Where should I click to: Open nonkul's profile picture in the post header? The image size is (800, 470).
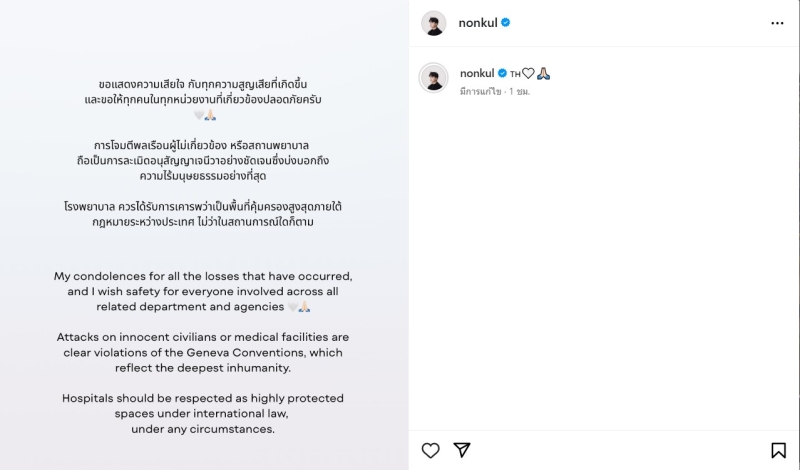coord(433,23)
